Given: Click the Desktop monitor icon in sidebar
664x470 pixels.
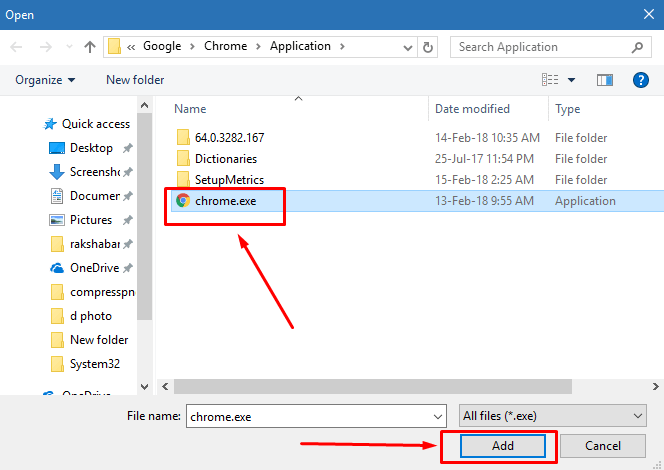Looking at the screenshot, I should (57, 148).
